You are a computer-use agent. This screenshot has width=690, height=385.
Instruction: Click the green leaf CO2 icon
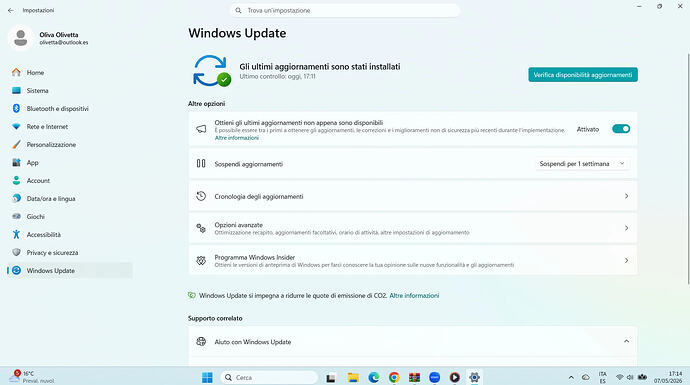tap(192, 295)
